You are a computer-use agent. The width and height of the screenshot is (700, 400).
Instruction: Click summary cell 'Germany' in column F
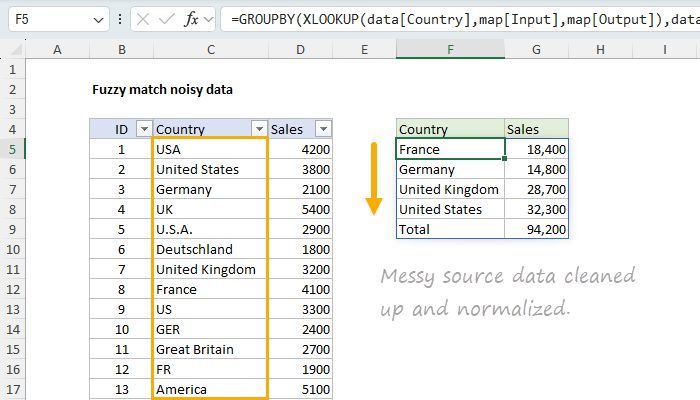450,169
